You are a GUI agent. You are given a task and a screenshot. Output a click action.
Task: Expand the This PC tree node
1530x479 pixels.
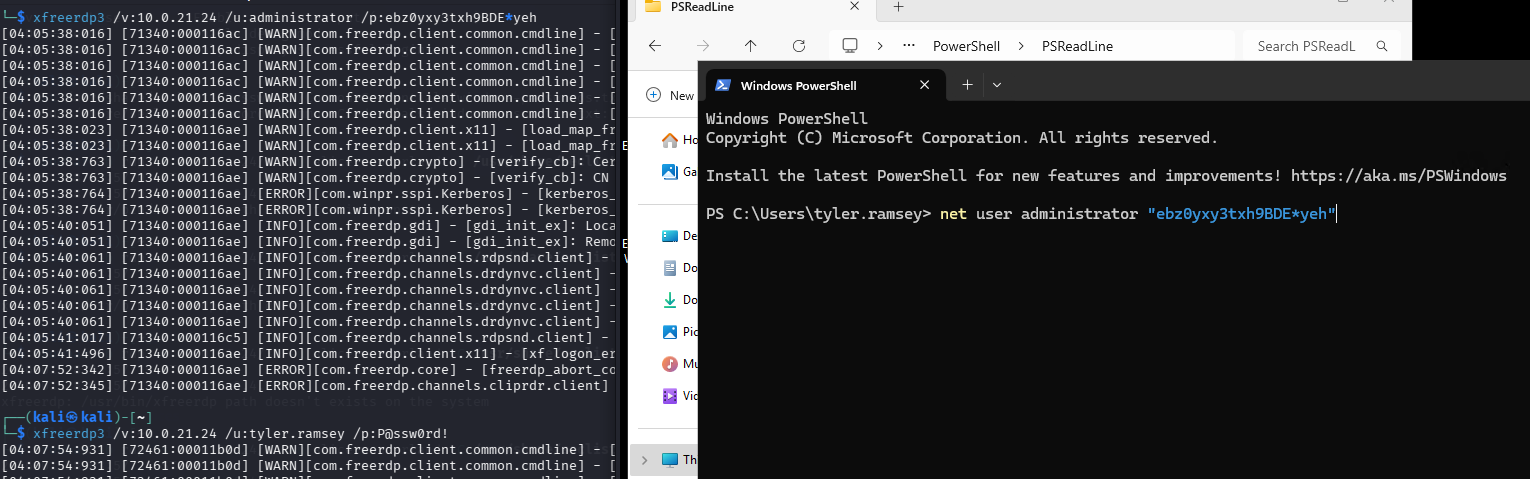pos(643,460)
